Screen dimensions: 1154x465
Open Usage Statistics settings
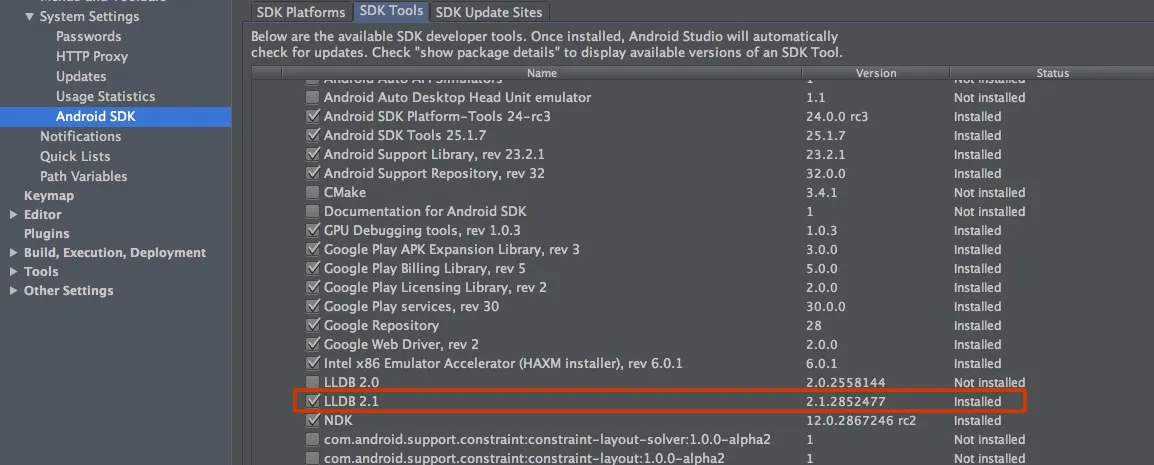point(105,96)
